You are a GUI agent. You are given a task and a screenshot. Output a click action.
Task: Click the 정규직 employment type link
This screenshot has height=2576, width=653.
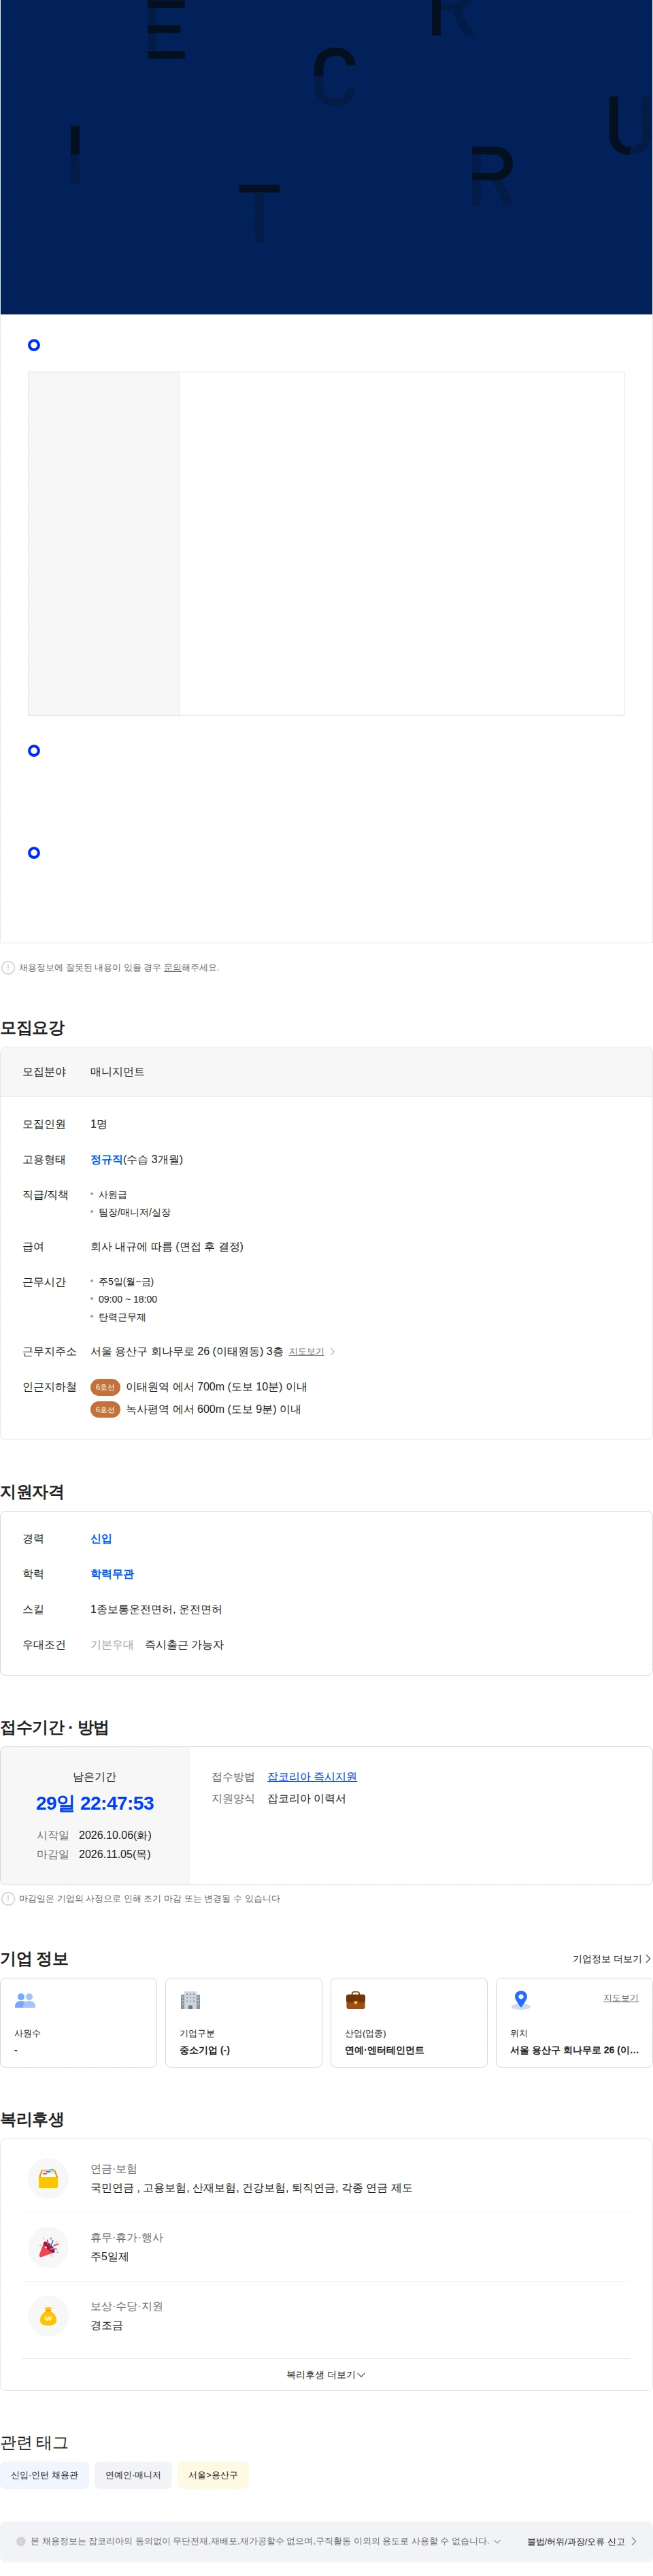[106, 1159]
